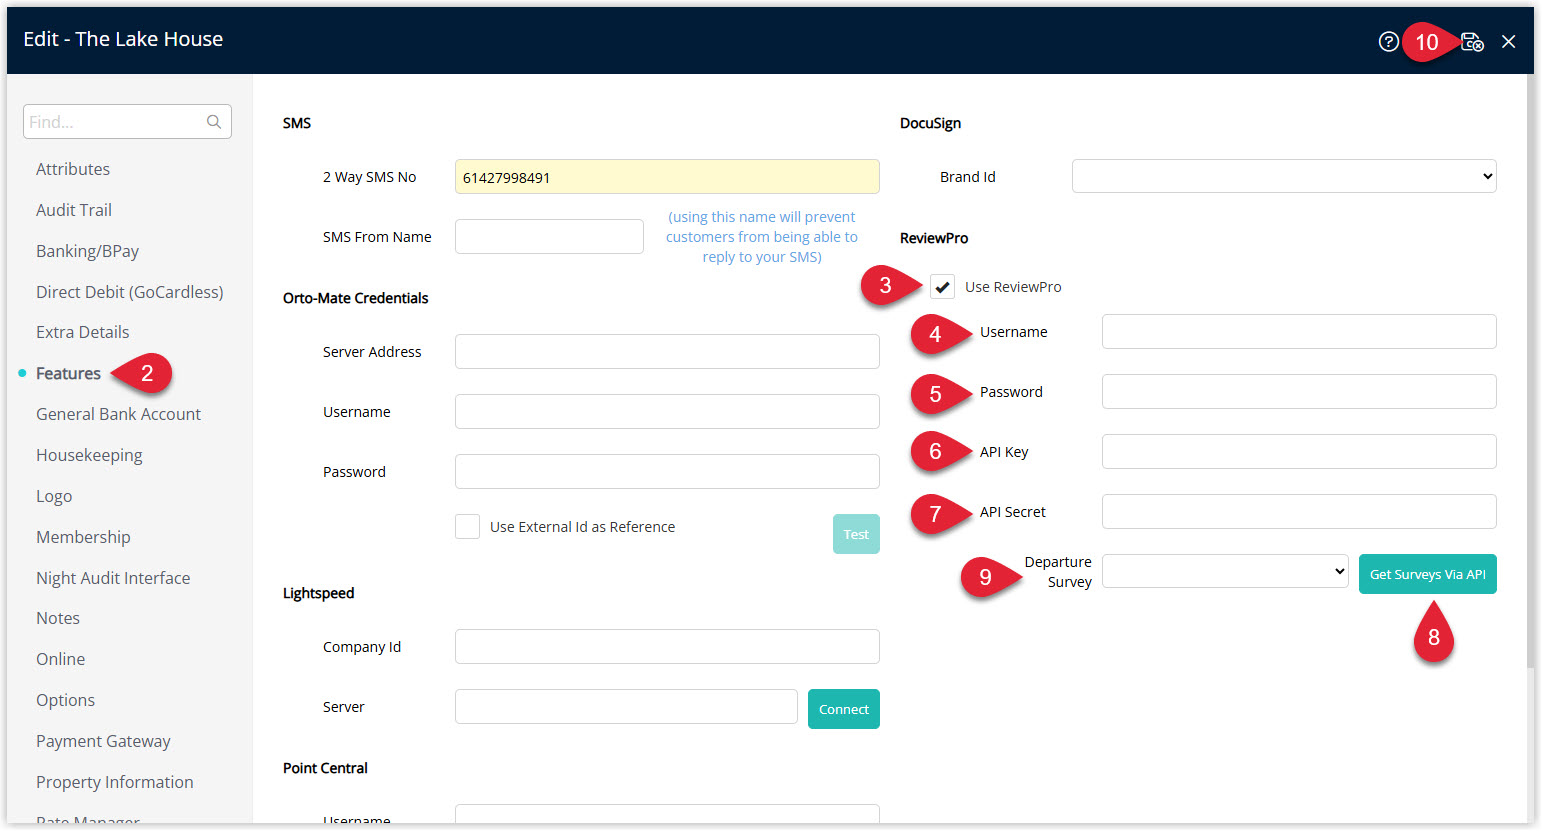Click the search magnifier in Find box

[214, 122]
